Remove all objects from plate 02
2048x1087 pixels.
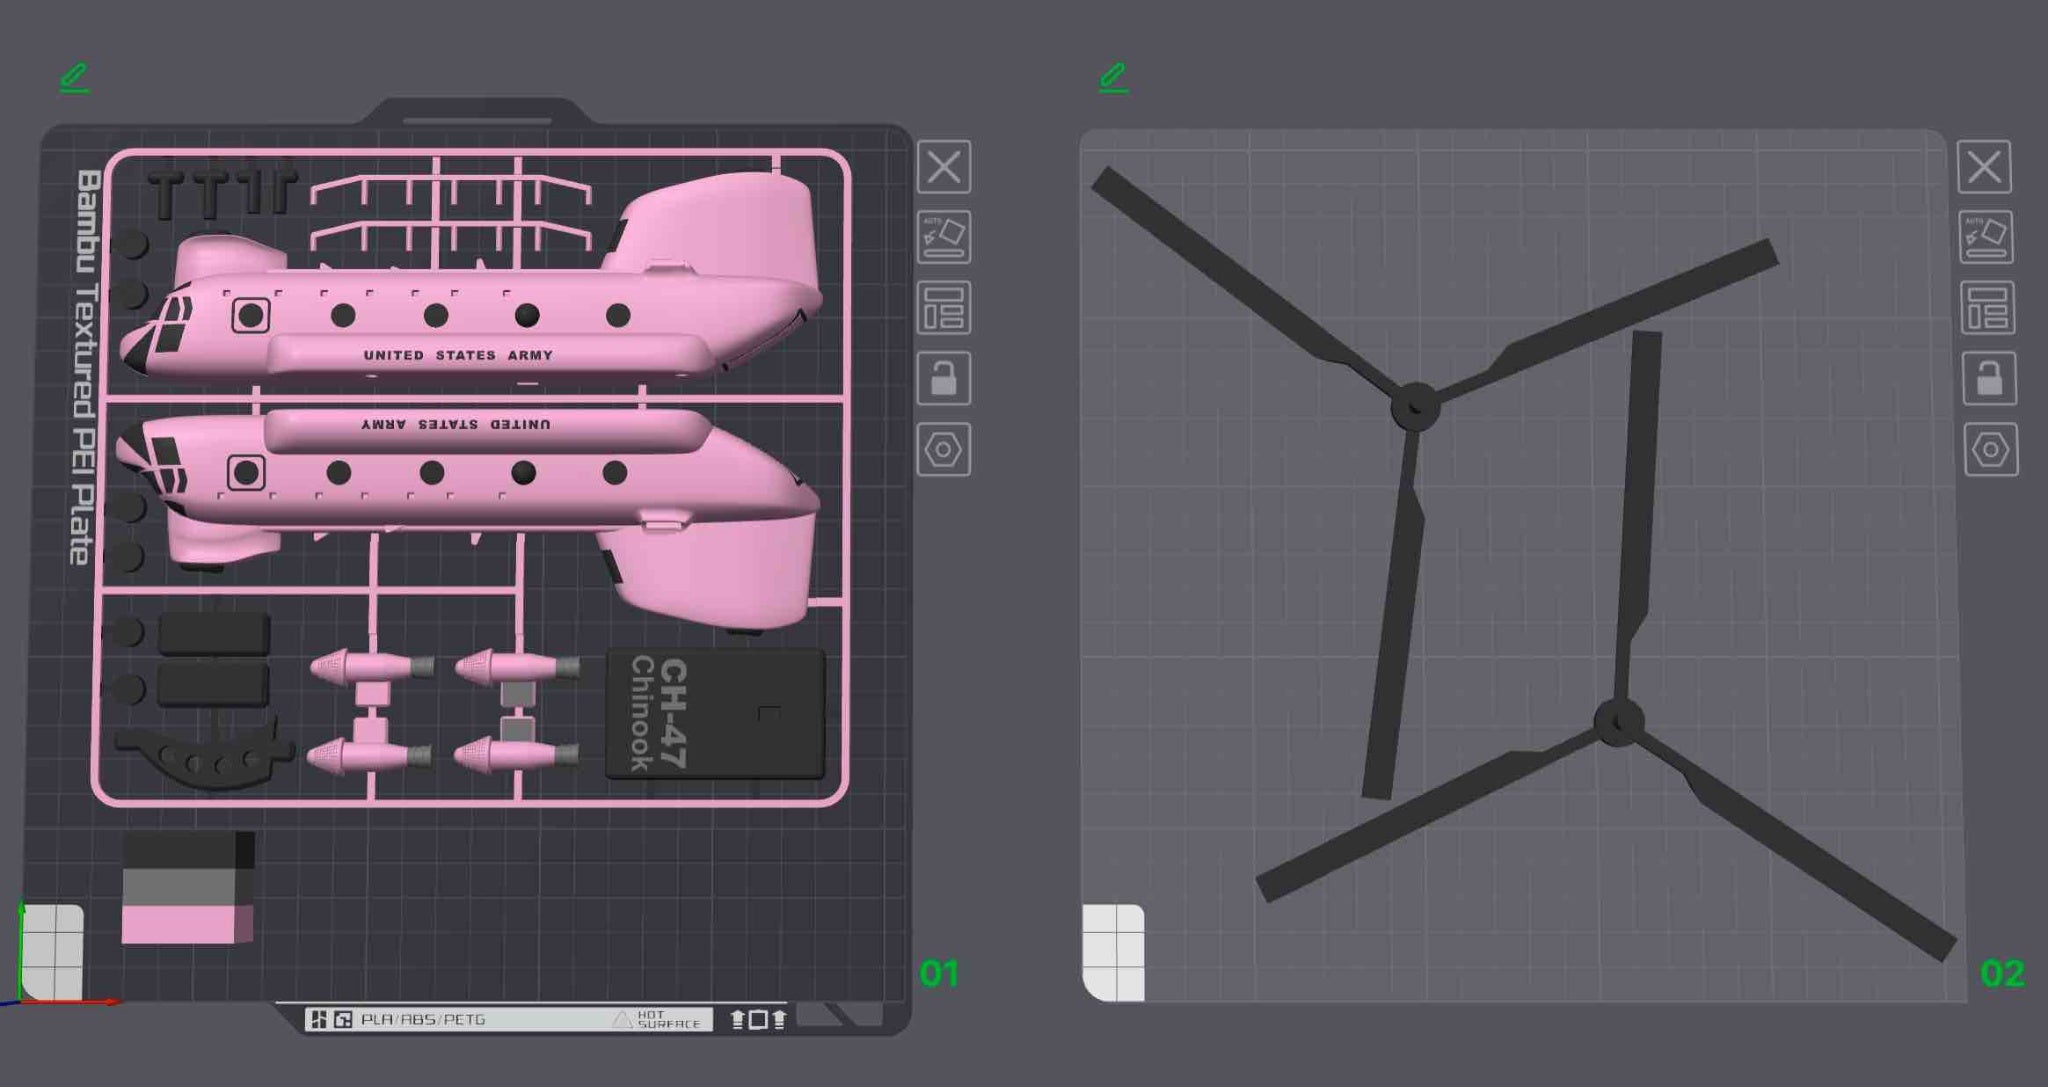(x=1985, y=167)
